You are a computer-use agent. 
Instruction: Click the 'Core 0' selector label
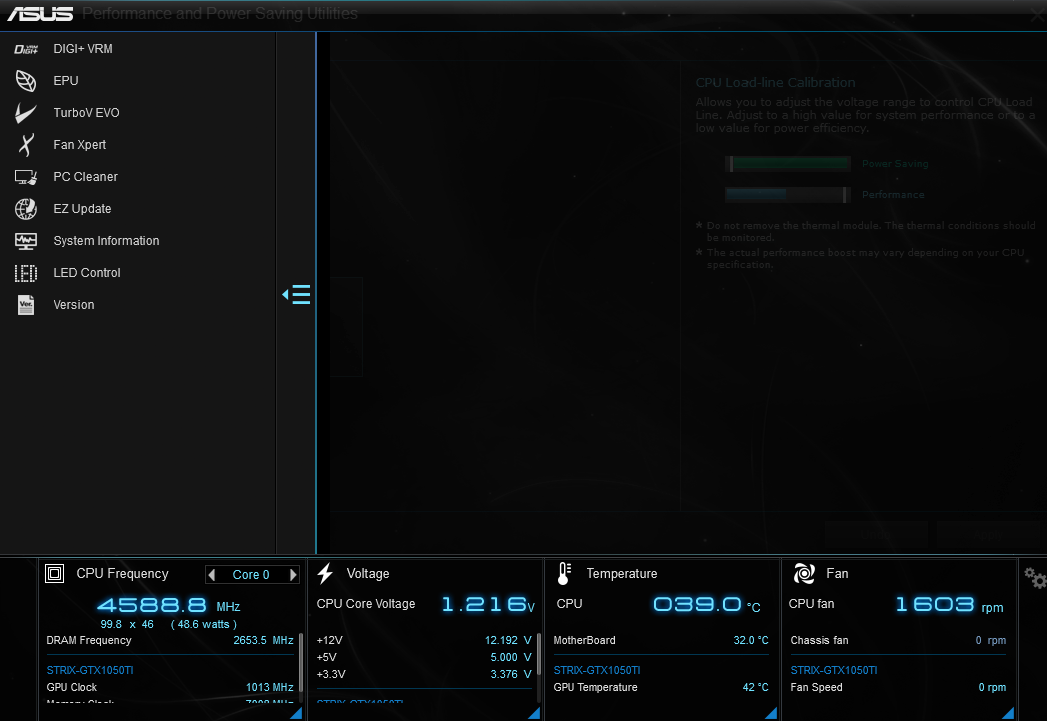[251, 575]
